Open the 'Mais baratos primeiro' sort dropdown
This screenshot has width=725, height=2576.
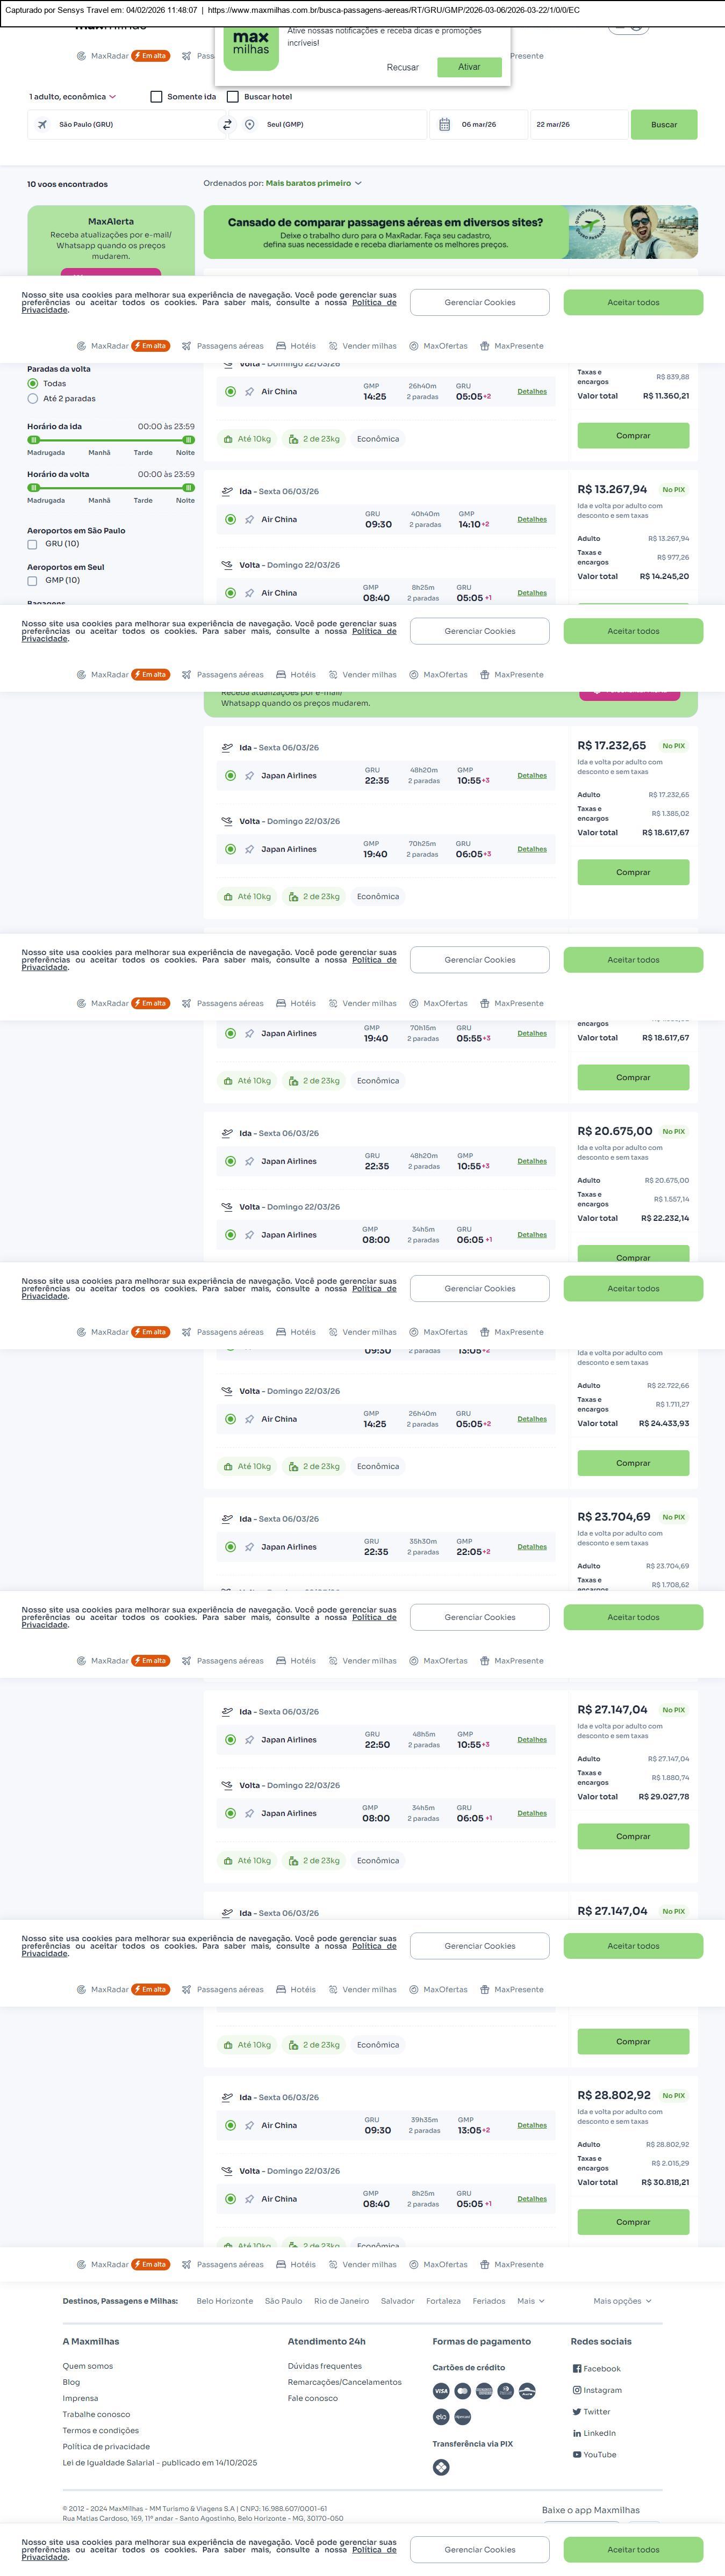pyautogui.click(x=313, y=183)
